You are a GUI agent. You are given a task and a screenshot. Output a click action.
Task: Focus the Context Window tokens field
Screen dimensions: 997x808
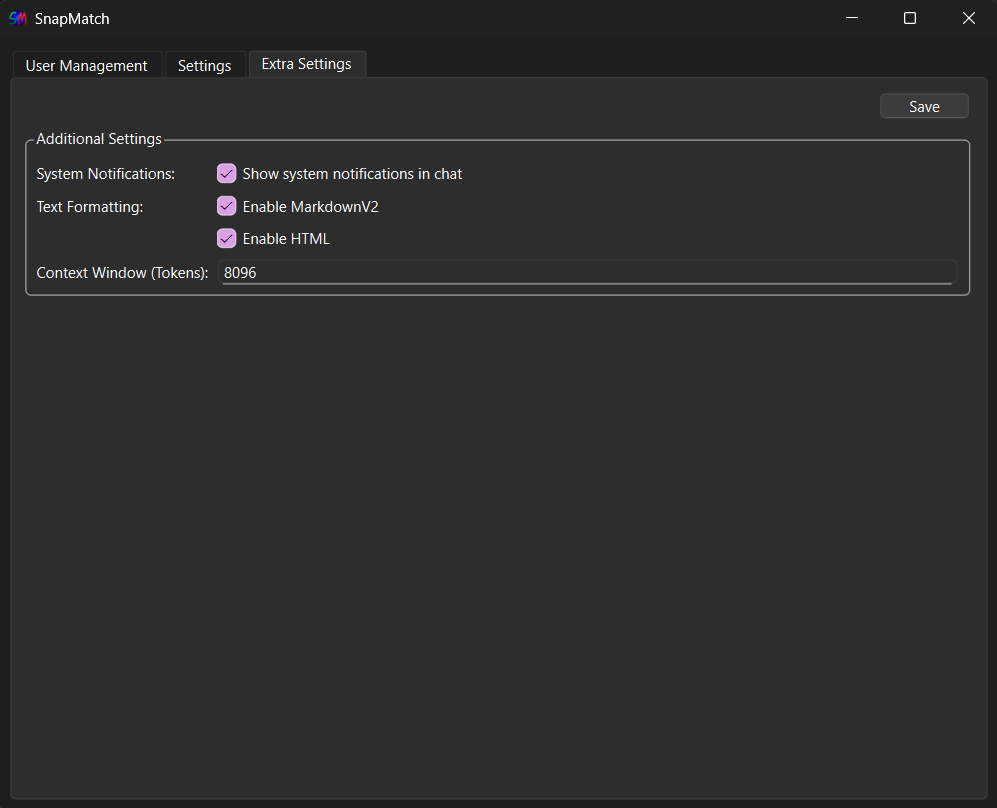pyautogui.click(x=587, y=272)
